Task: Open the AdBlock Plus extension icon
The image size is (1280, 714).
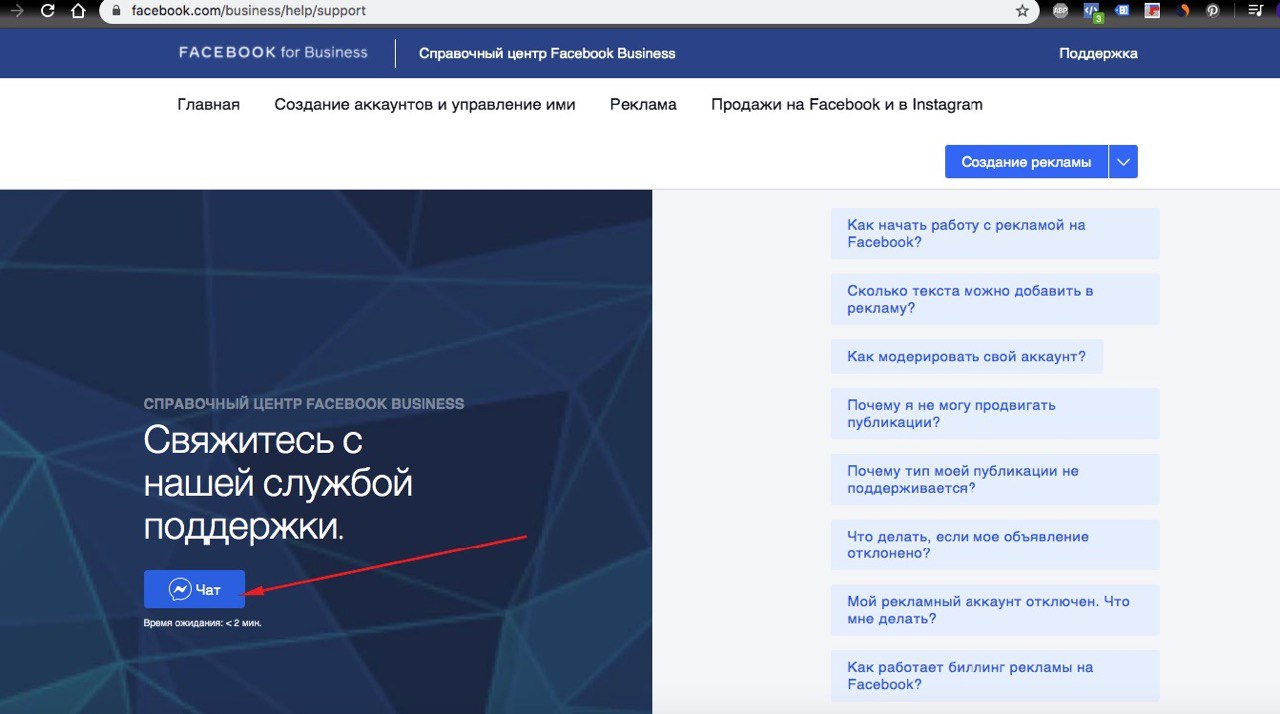Action: pos(1061,11)
